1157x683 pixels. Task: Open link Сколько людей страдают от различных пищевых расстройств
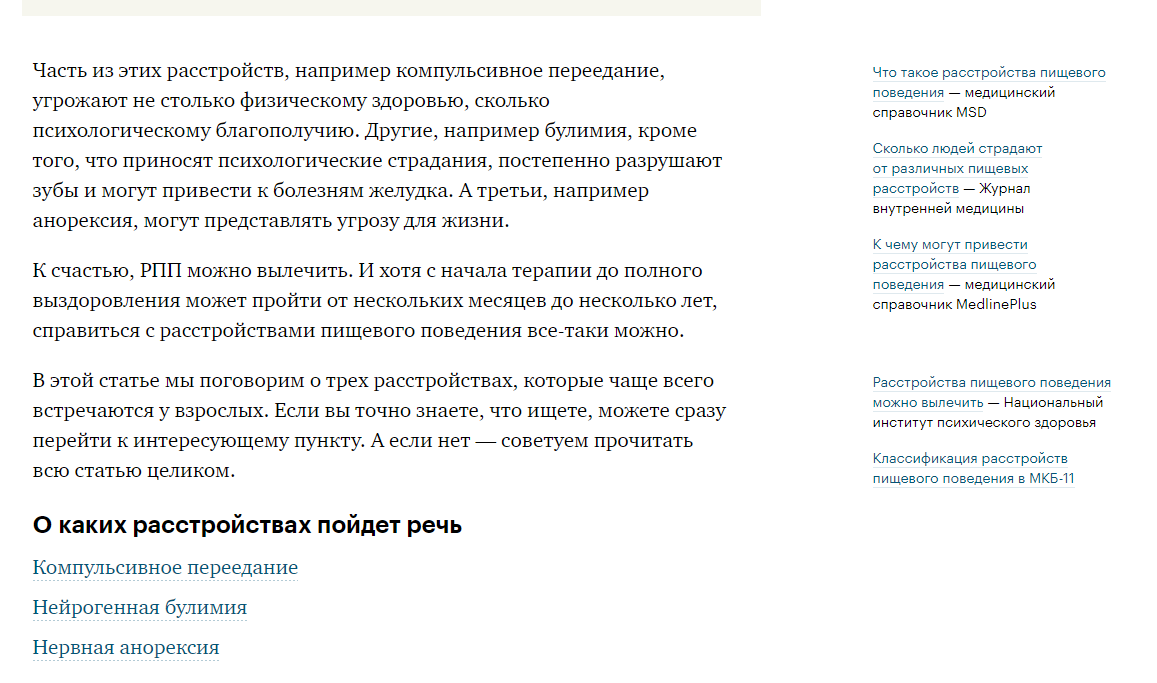957,168
